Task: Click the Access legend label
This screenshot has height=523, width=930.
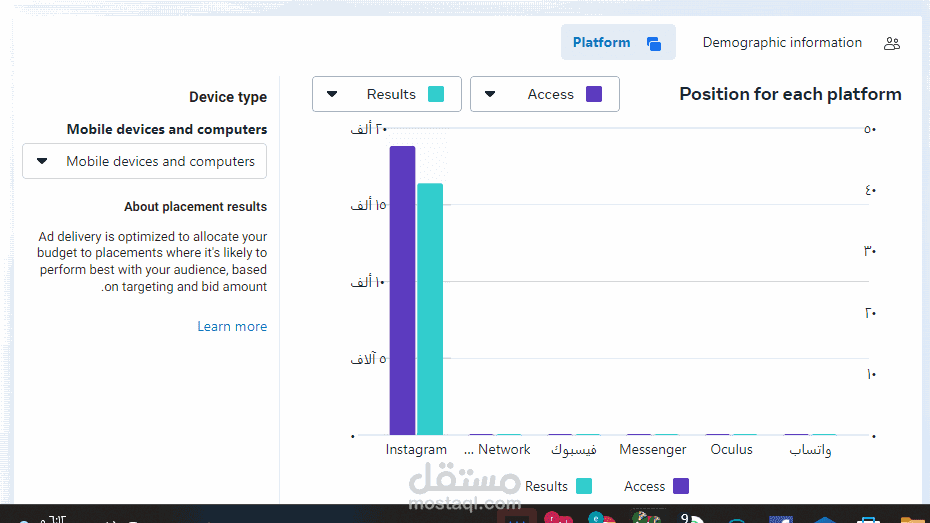Action: (644, 486)
